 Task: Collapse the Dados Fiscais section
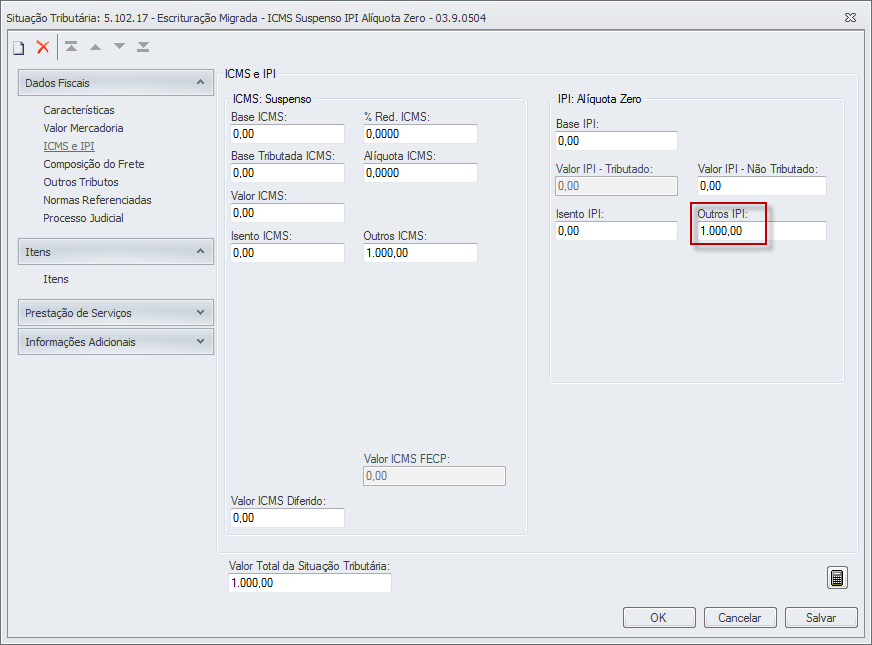coord(201,83)
